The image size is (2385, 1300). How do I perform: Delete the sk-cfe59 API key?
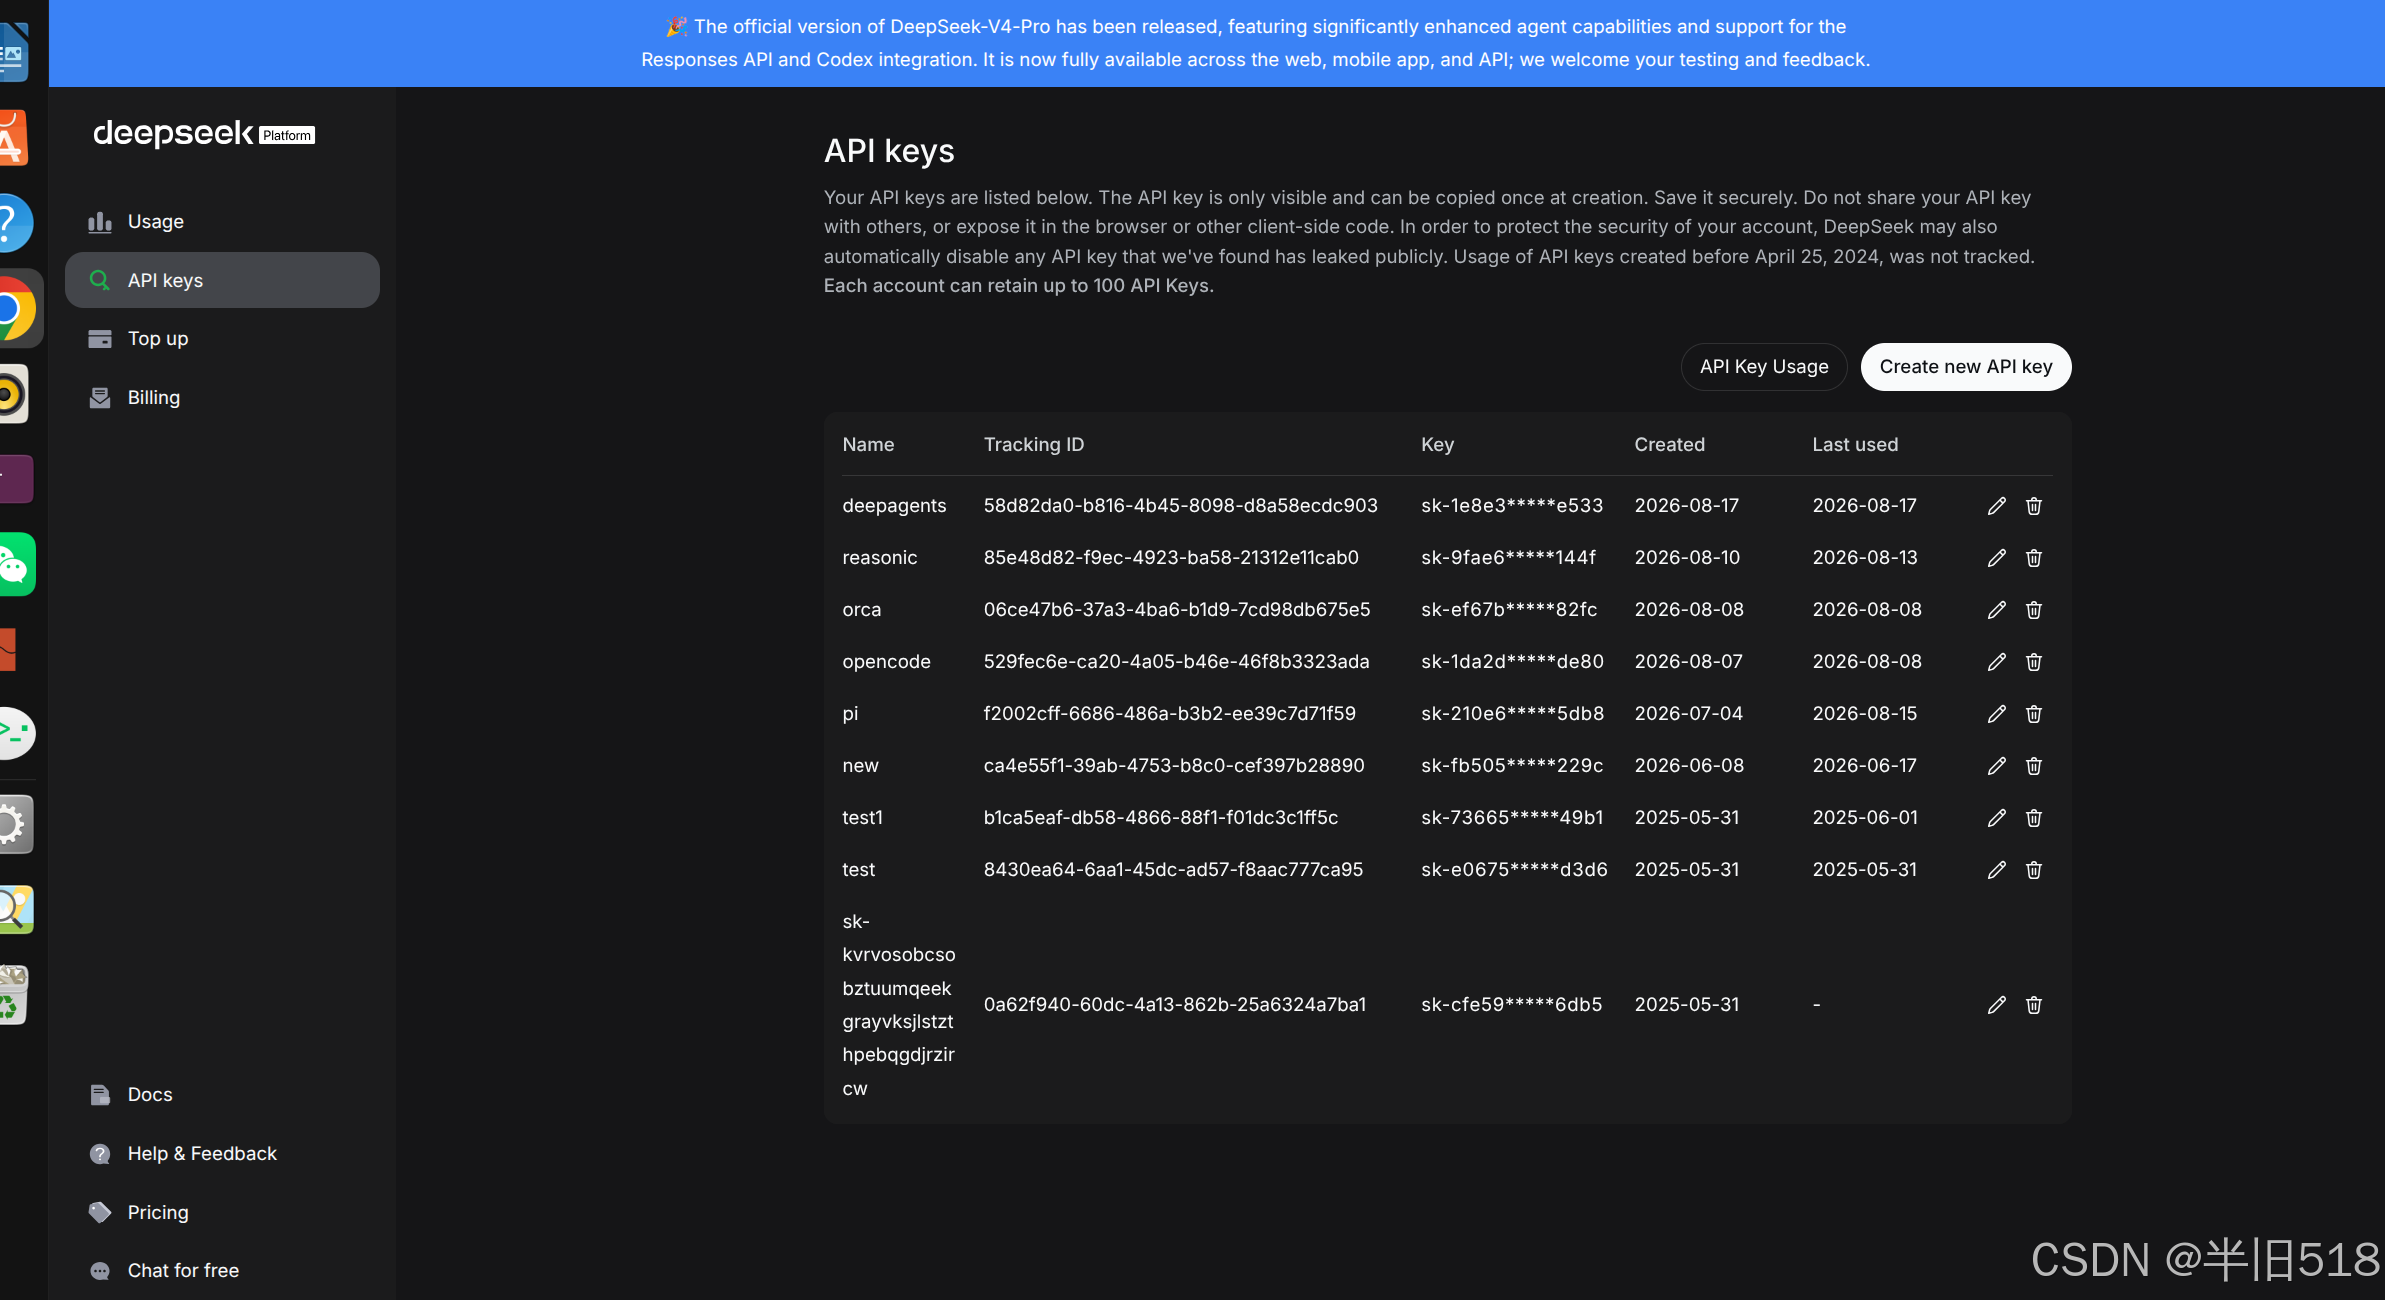[x=2033, y=1005]
